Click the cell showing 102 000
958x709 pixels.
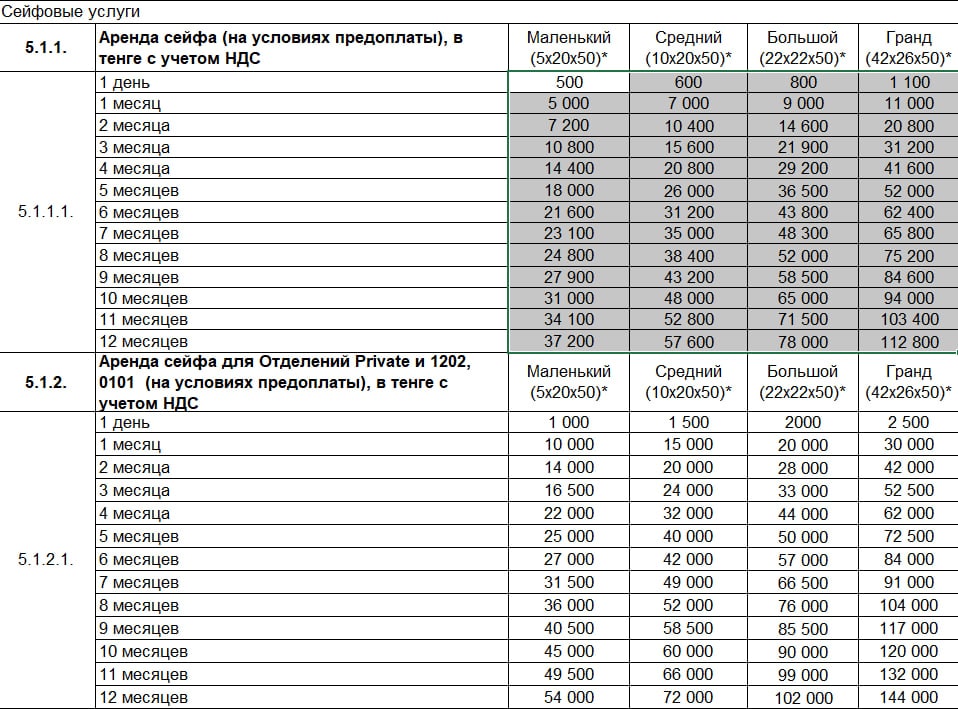pos(802,698)
